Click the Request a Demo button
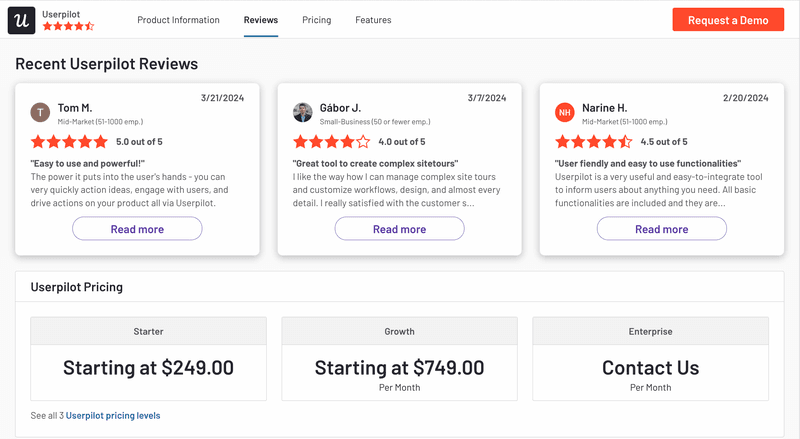The width and height of the screenshot is (800, 439). click(728, 20)
